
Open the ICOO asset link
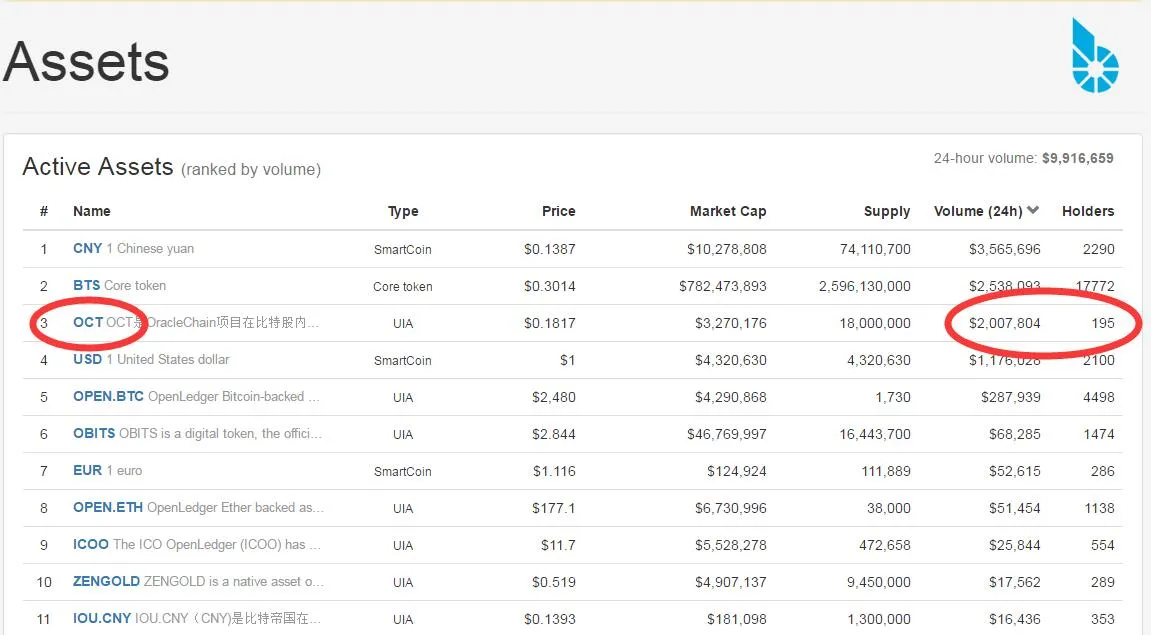tap(91, 544)
